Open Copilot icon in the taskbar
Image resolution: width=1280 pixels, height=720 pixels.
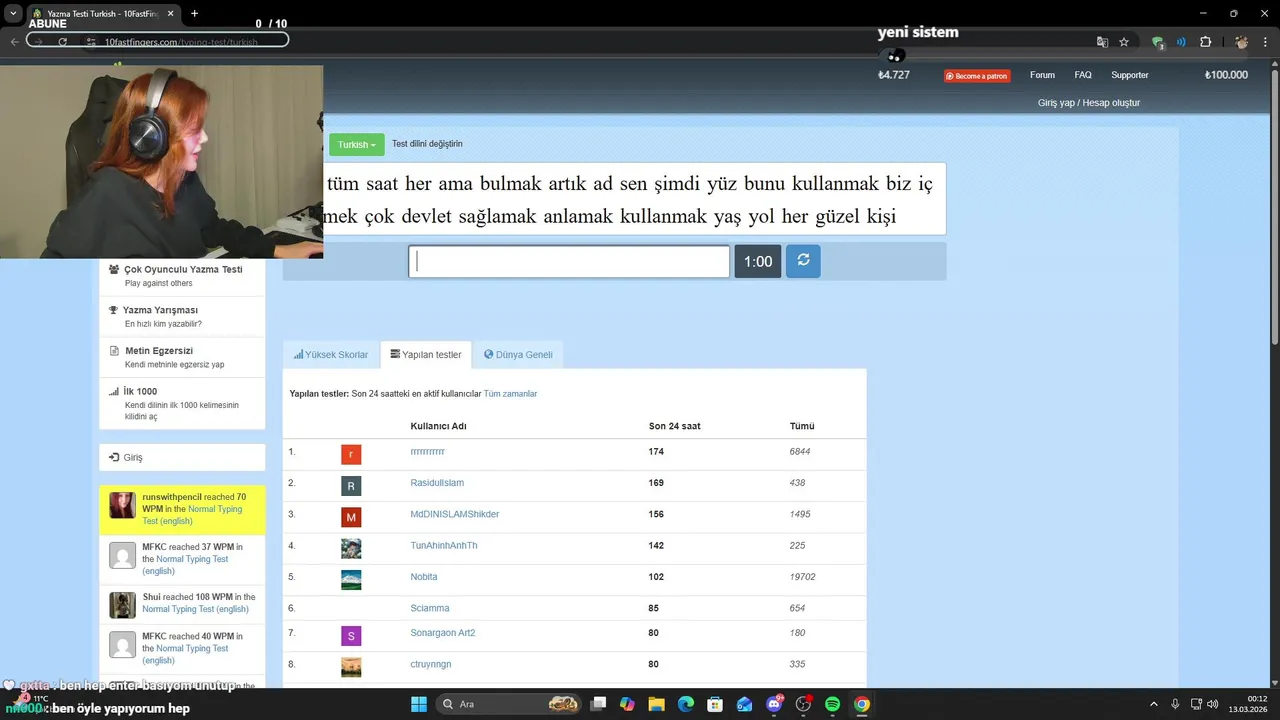627,704
